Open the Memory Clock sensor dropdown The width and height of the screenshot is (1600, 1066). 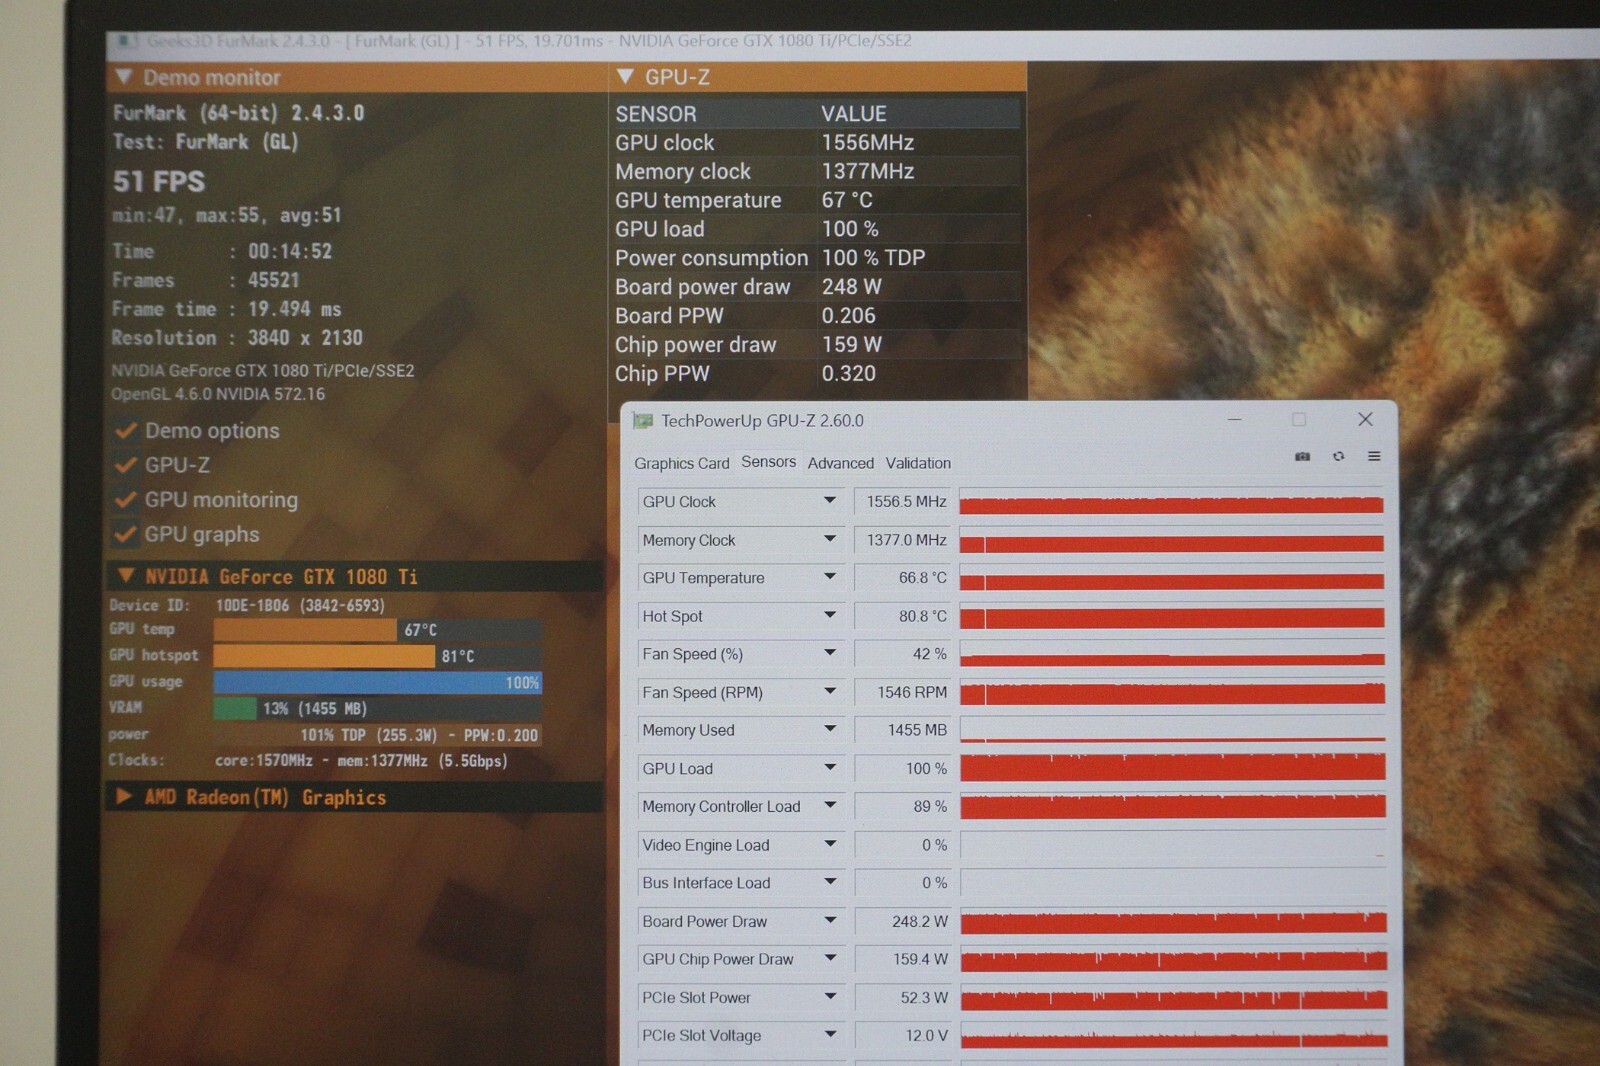tap(830, 539)
